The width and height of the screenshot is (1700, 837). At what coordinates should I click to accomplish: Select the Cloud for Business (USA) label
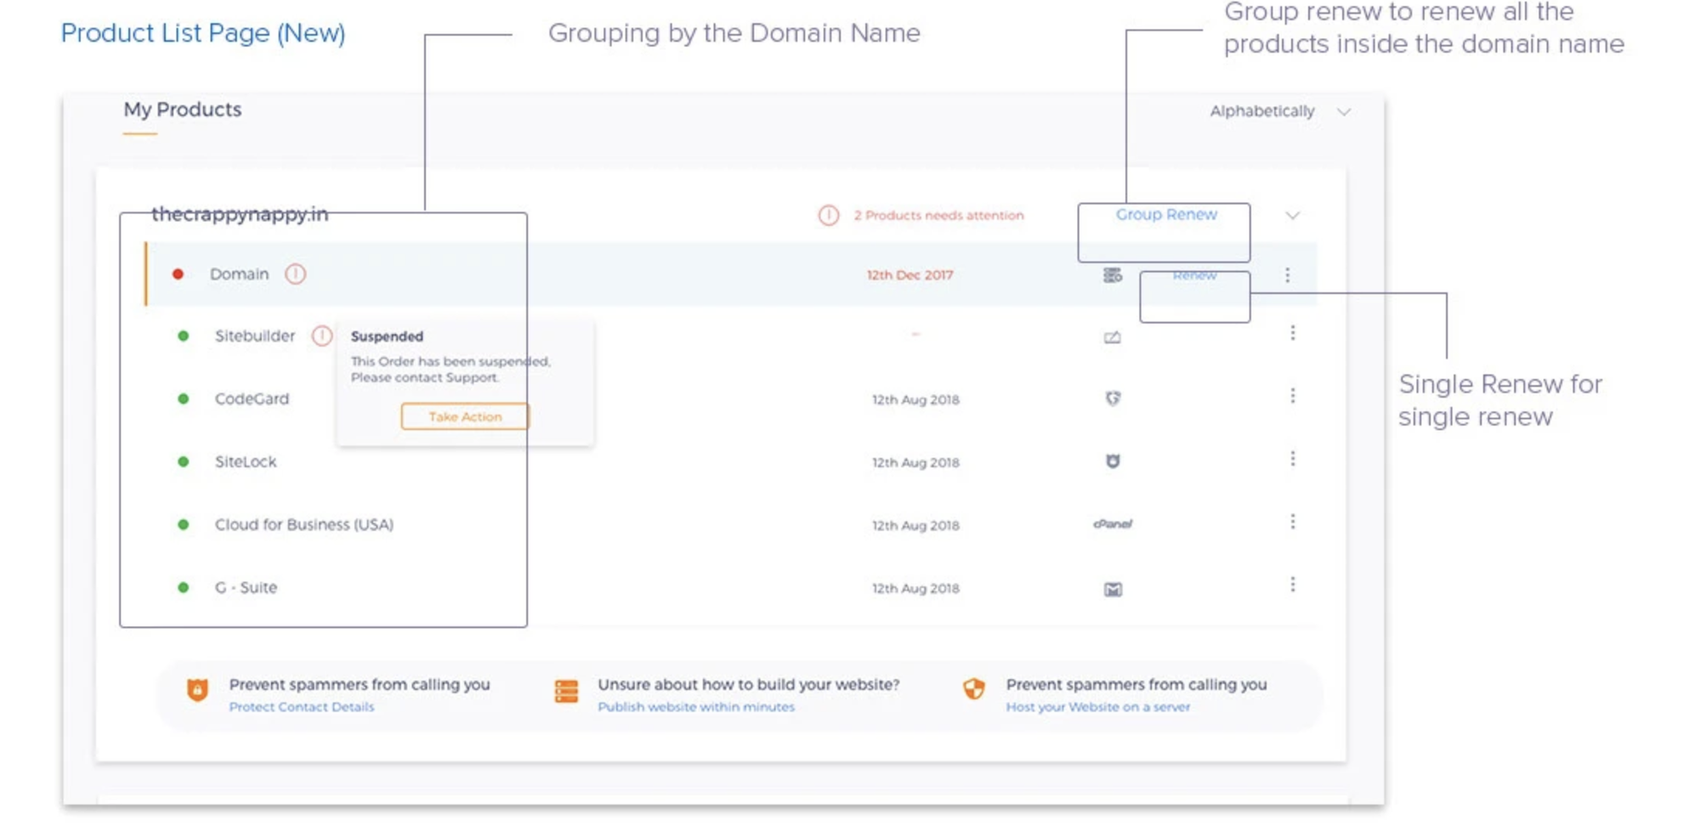coord(304,525)
